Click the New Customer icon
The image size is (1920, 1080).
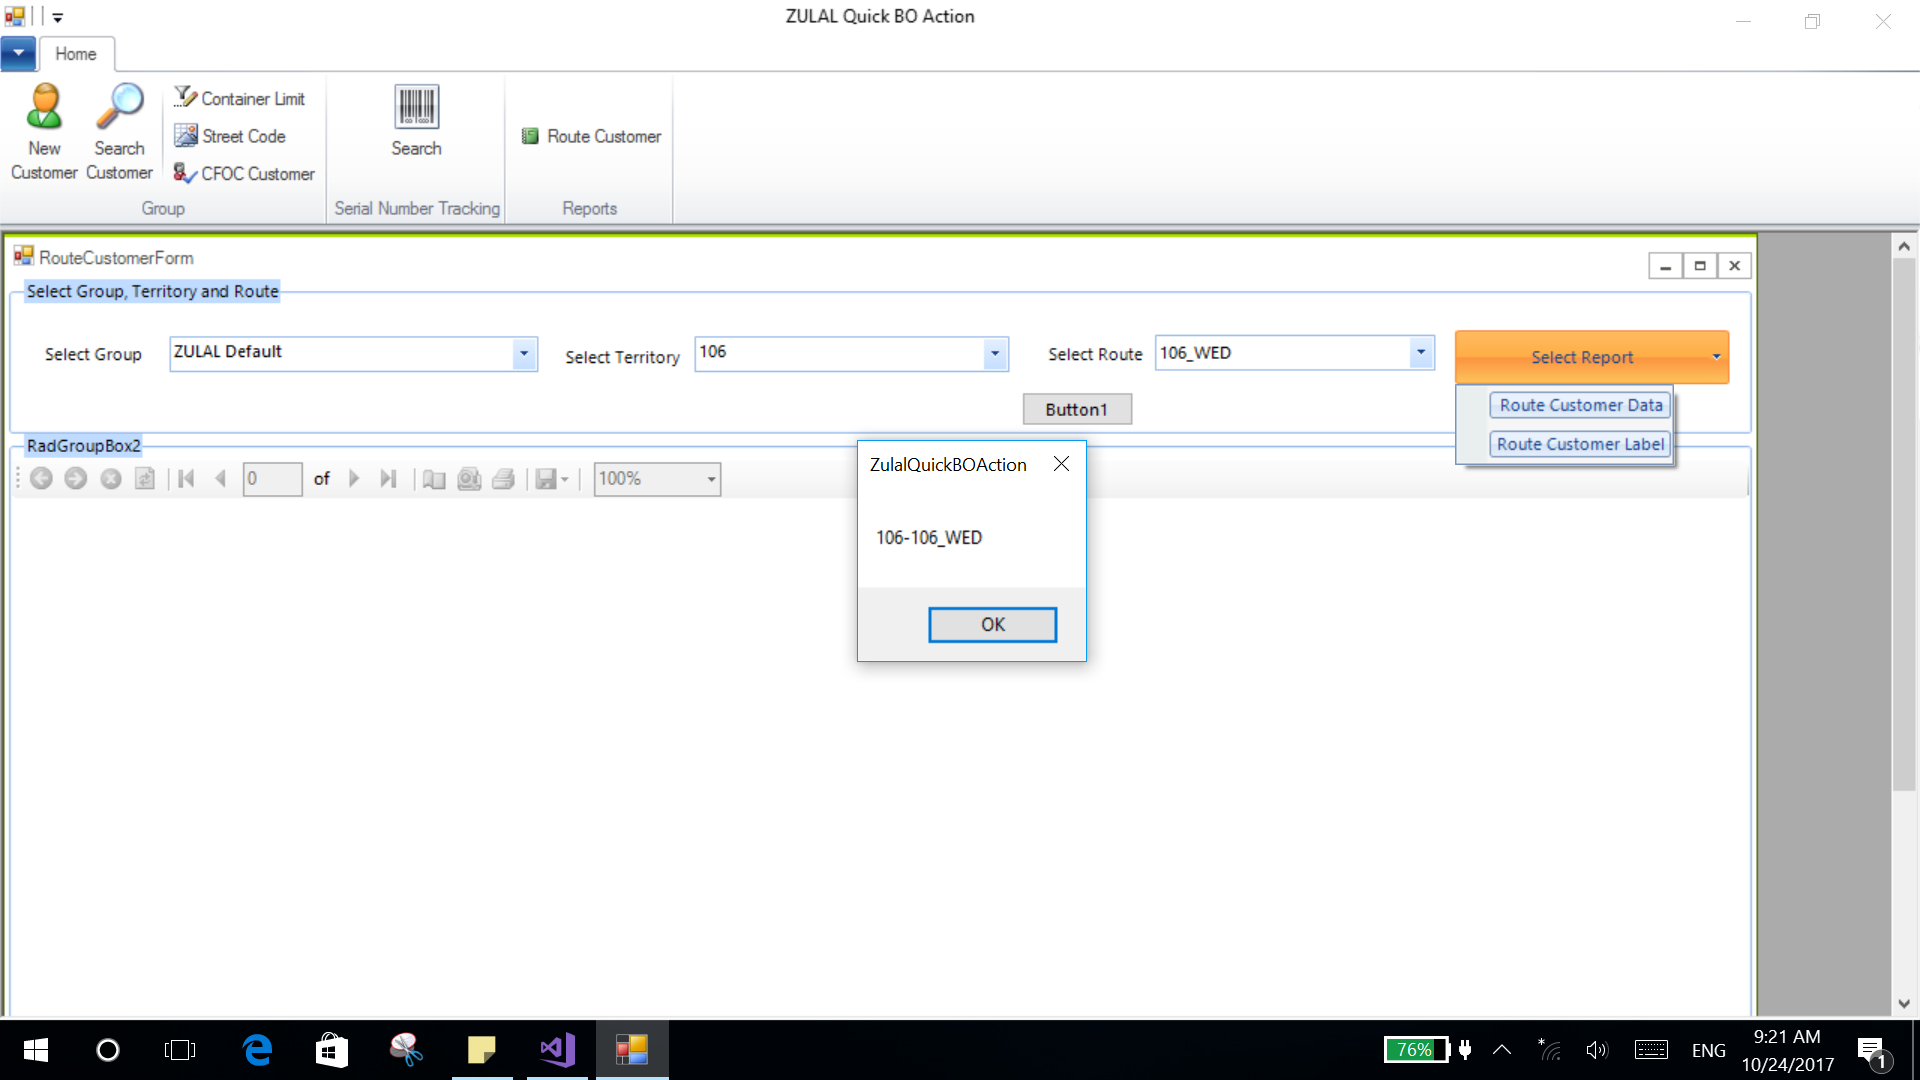point(44,108)
